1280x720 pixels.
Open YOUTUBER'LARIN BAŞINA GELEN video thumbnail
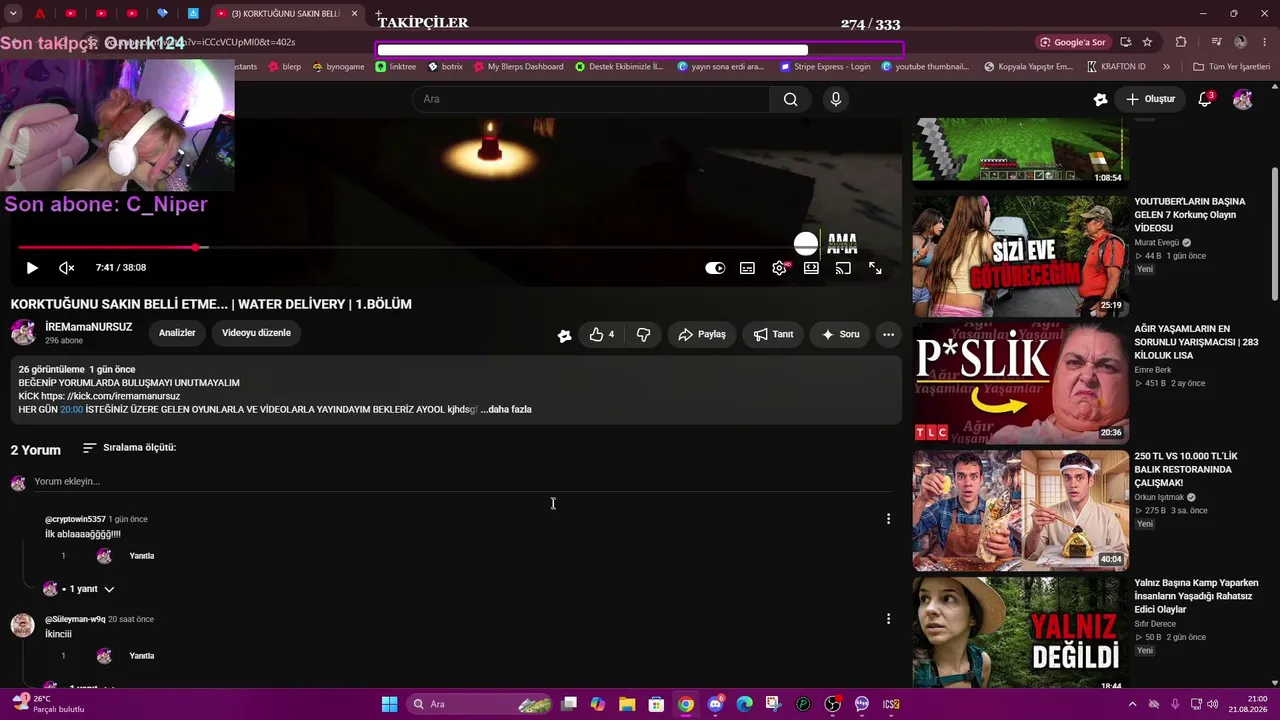point(1020,256)
